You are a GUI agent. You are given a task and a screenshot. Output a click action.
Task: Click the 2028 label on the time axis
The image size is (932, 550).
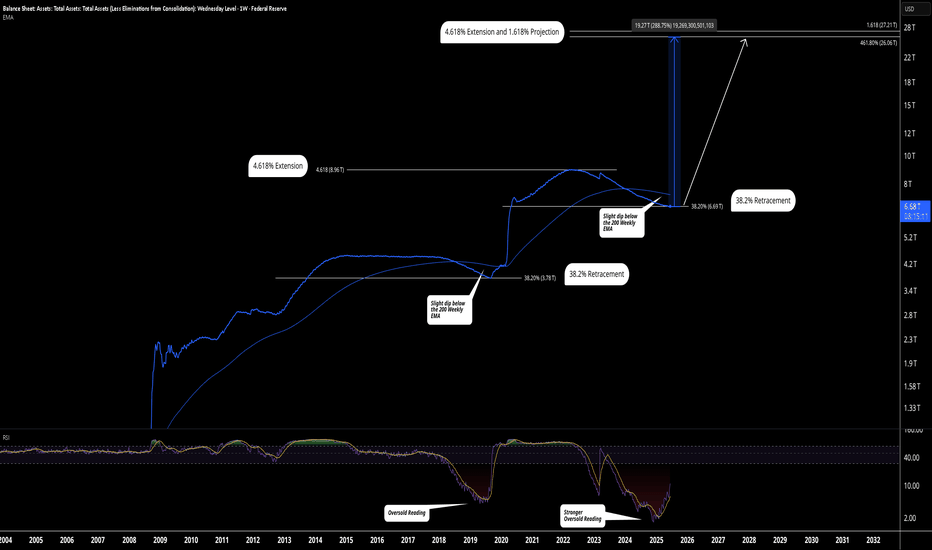click(749, 540)
